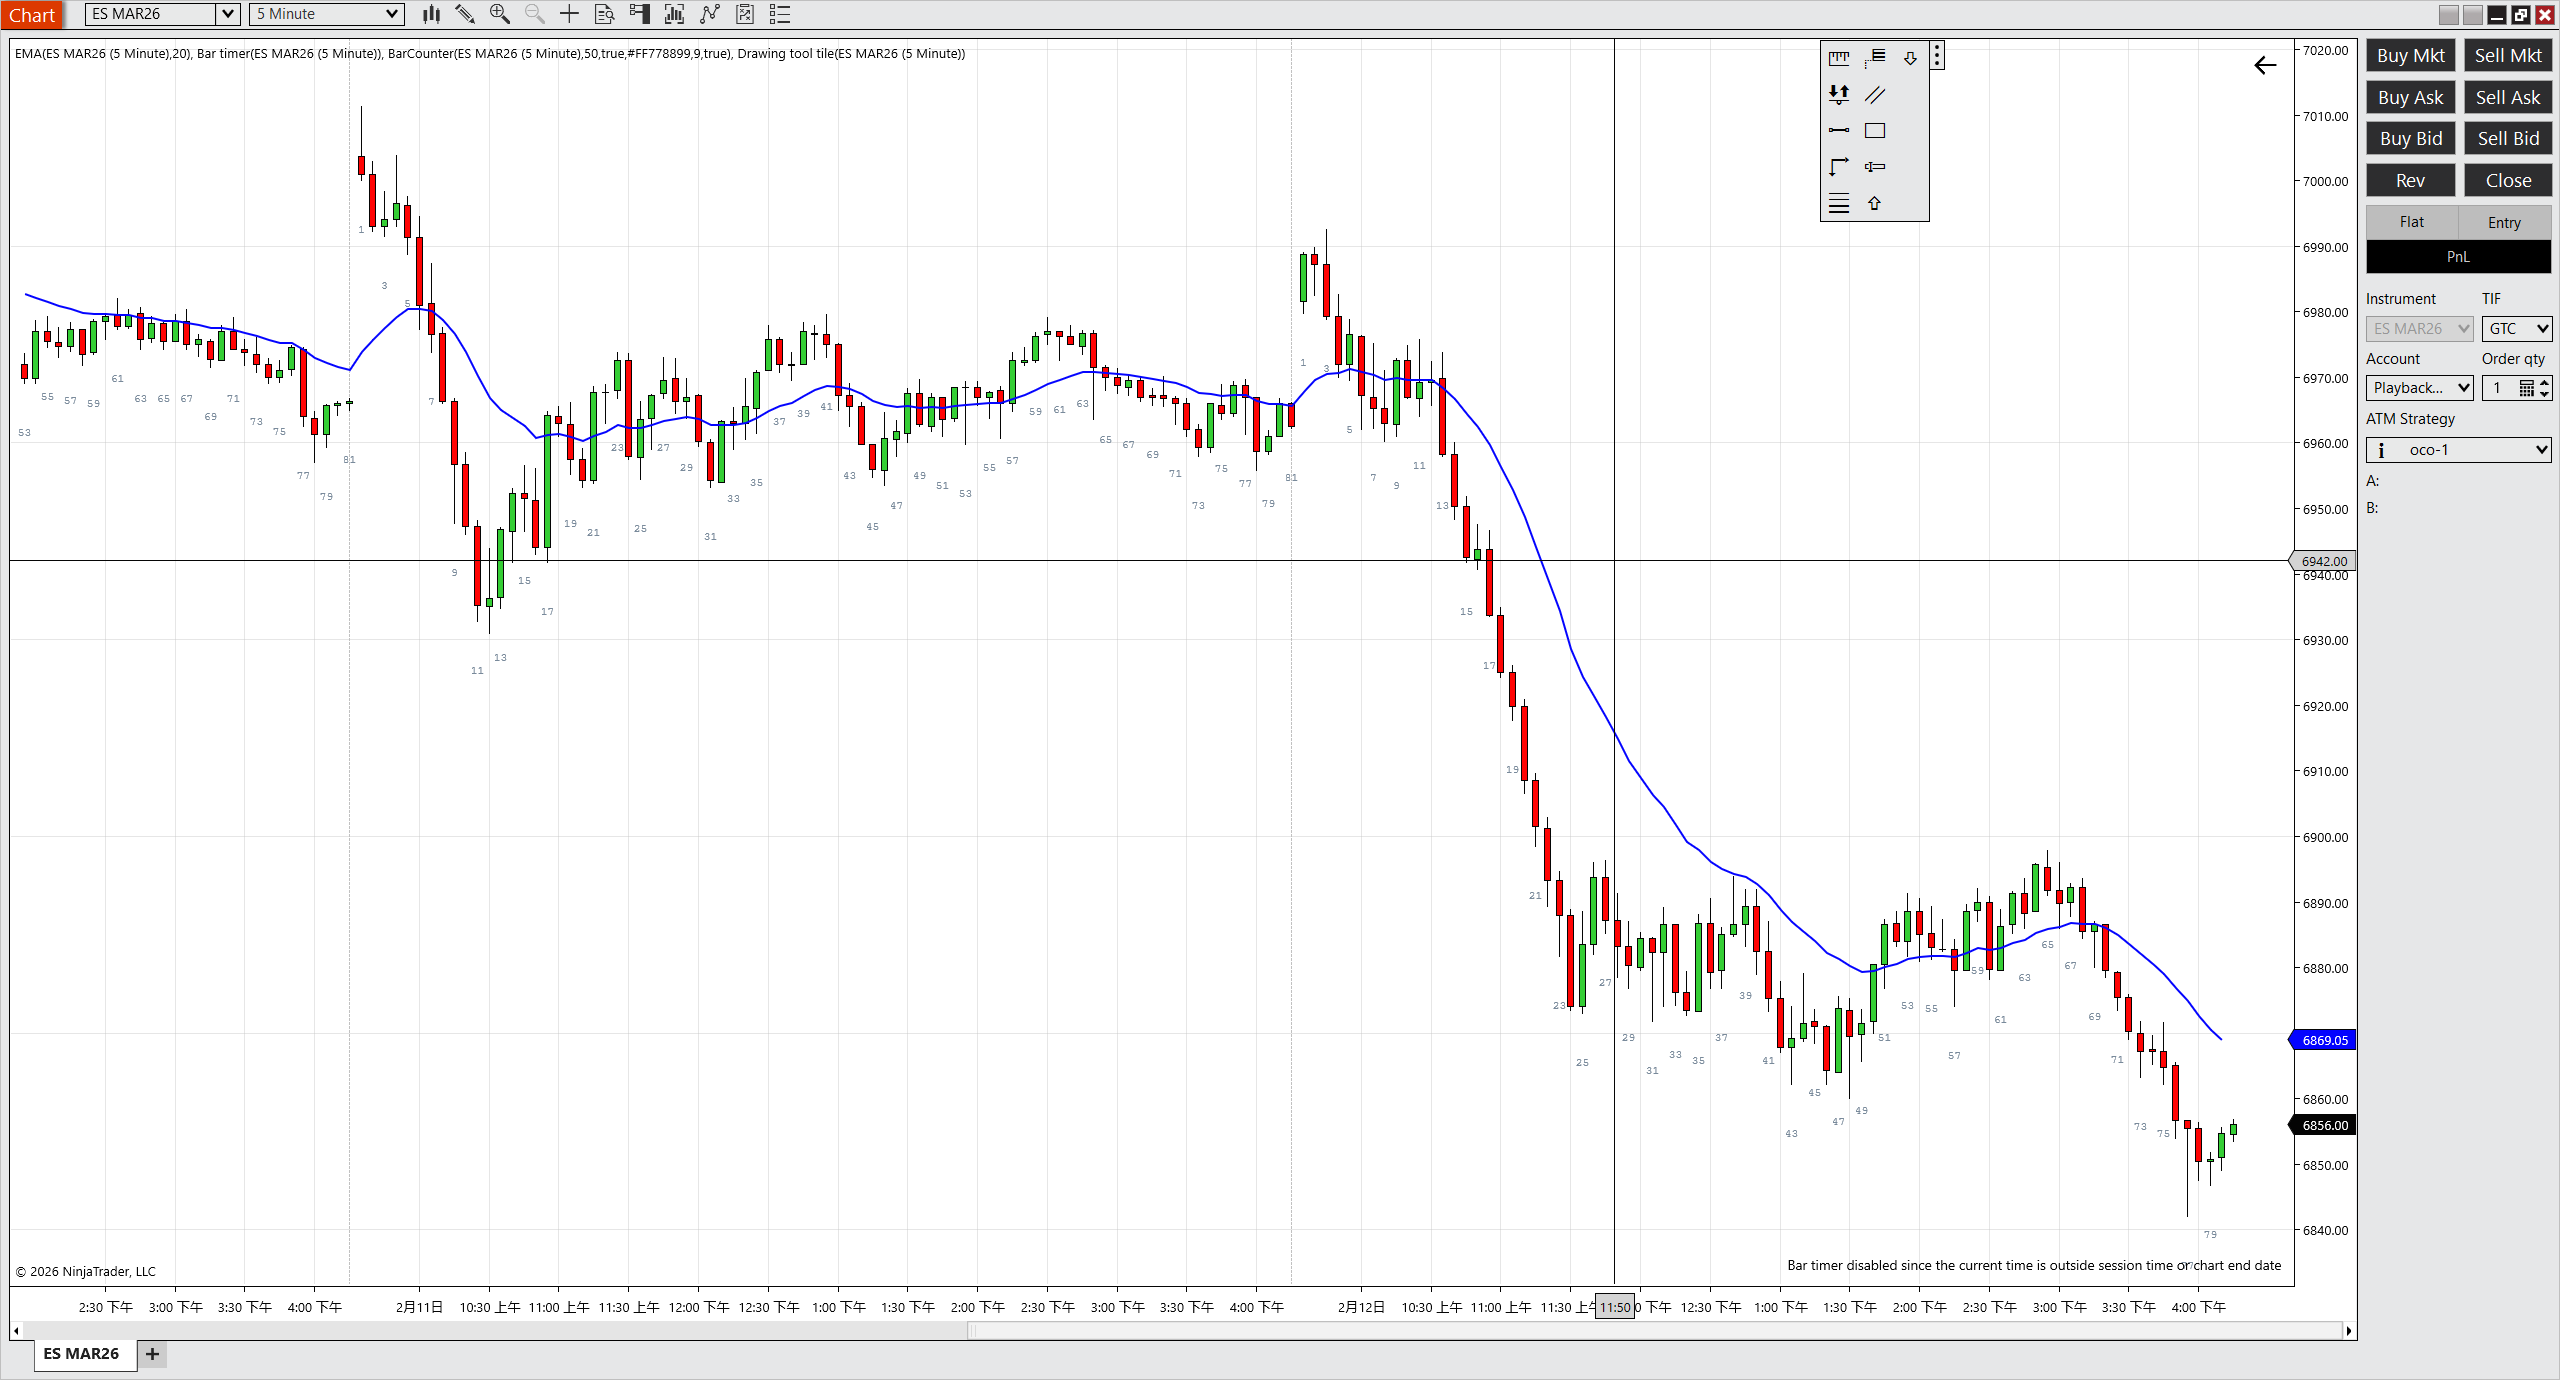Open the 5 Minute interval dropdown
This screenshot has width=2560, height=1380.
[392, 14]
